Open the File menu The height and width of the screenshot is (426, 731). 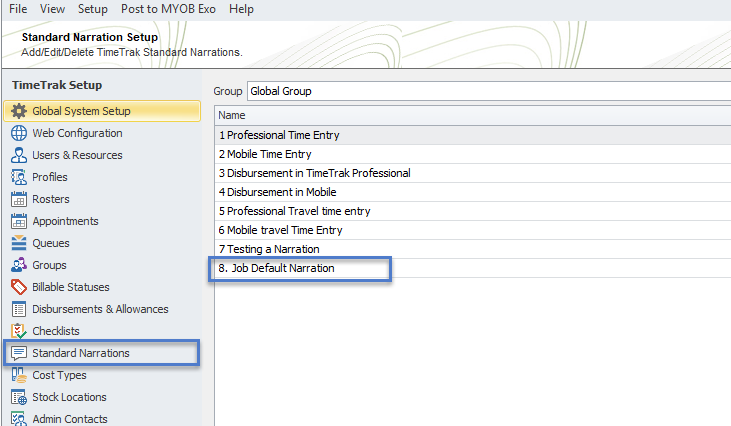(18, 9)
